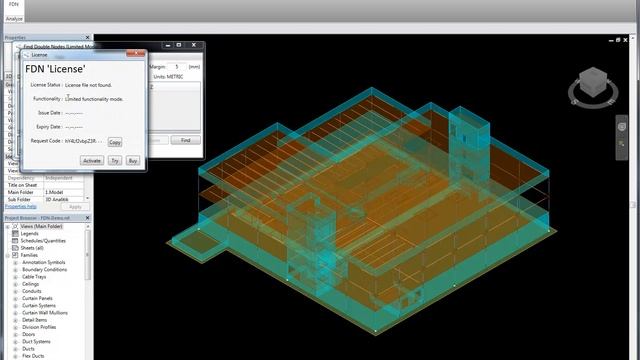Select the Legends tree item

click(x=29, y=233)
